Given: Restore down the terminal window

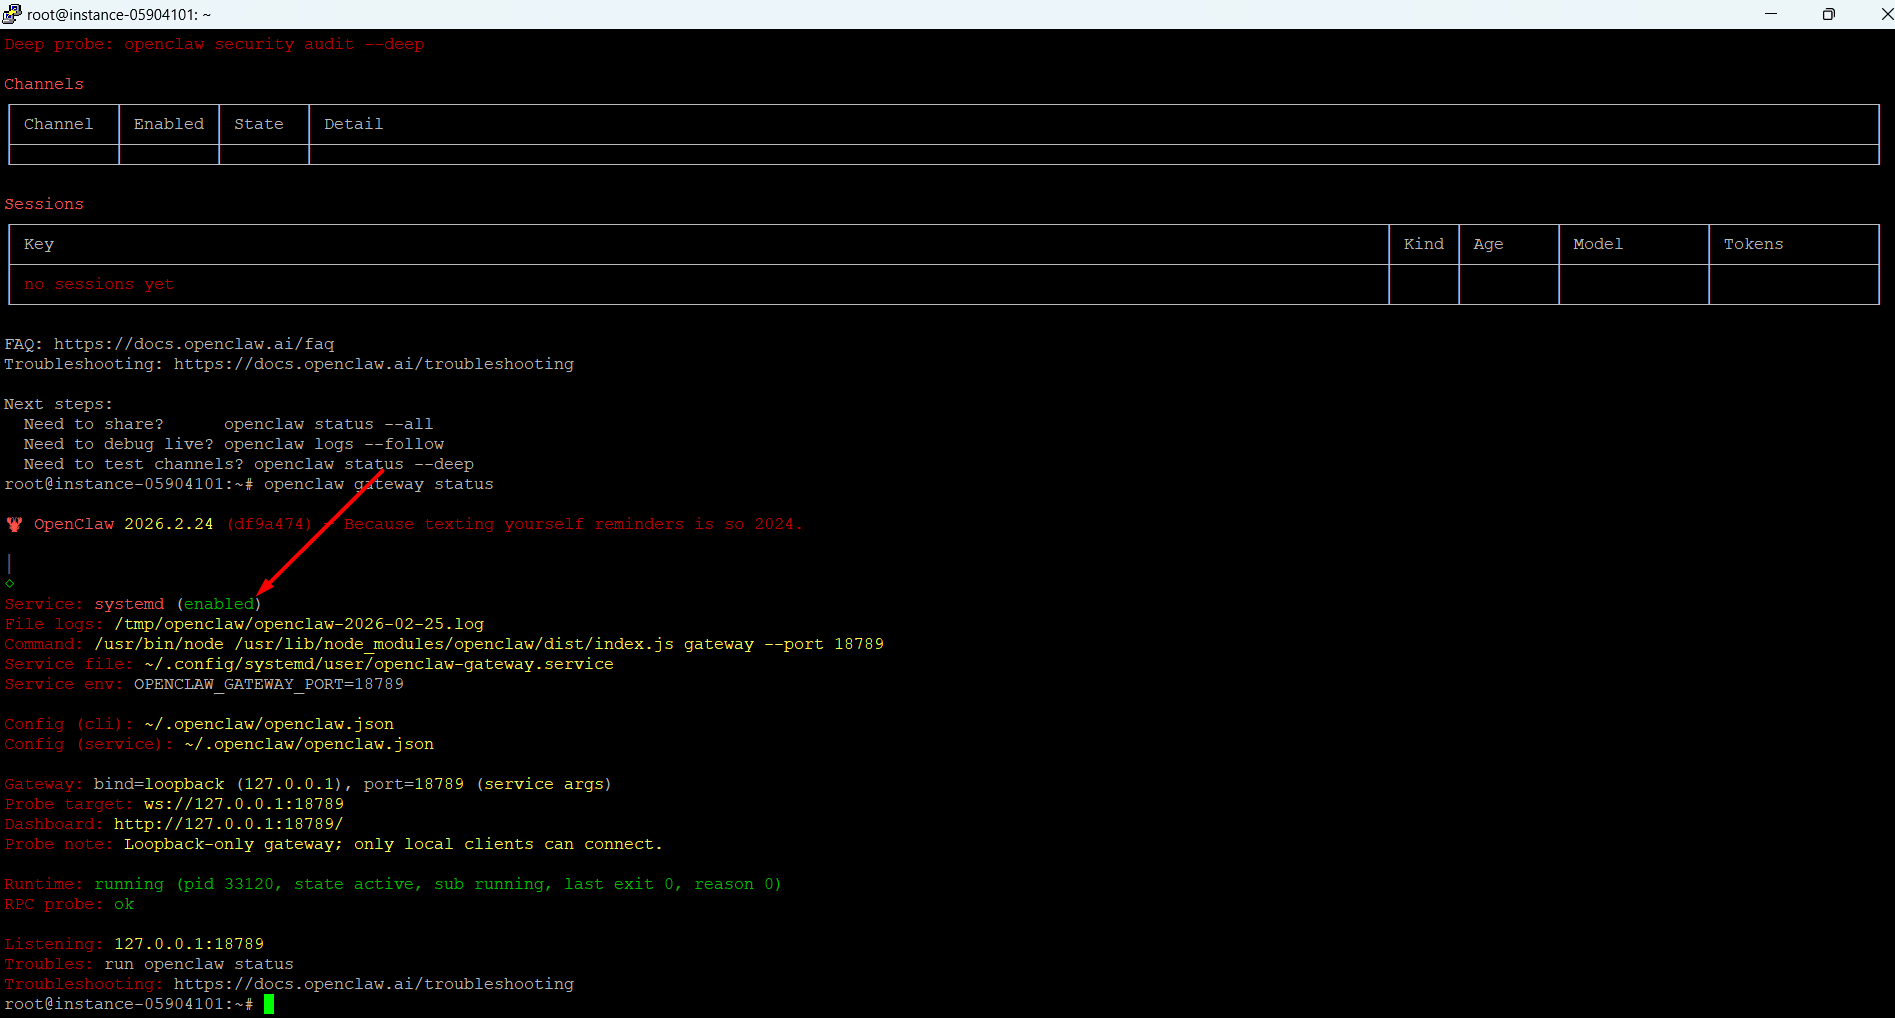Looking at the screenshot, I should pos(1828,14).
